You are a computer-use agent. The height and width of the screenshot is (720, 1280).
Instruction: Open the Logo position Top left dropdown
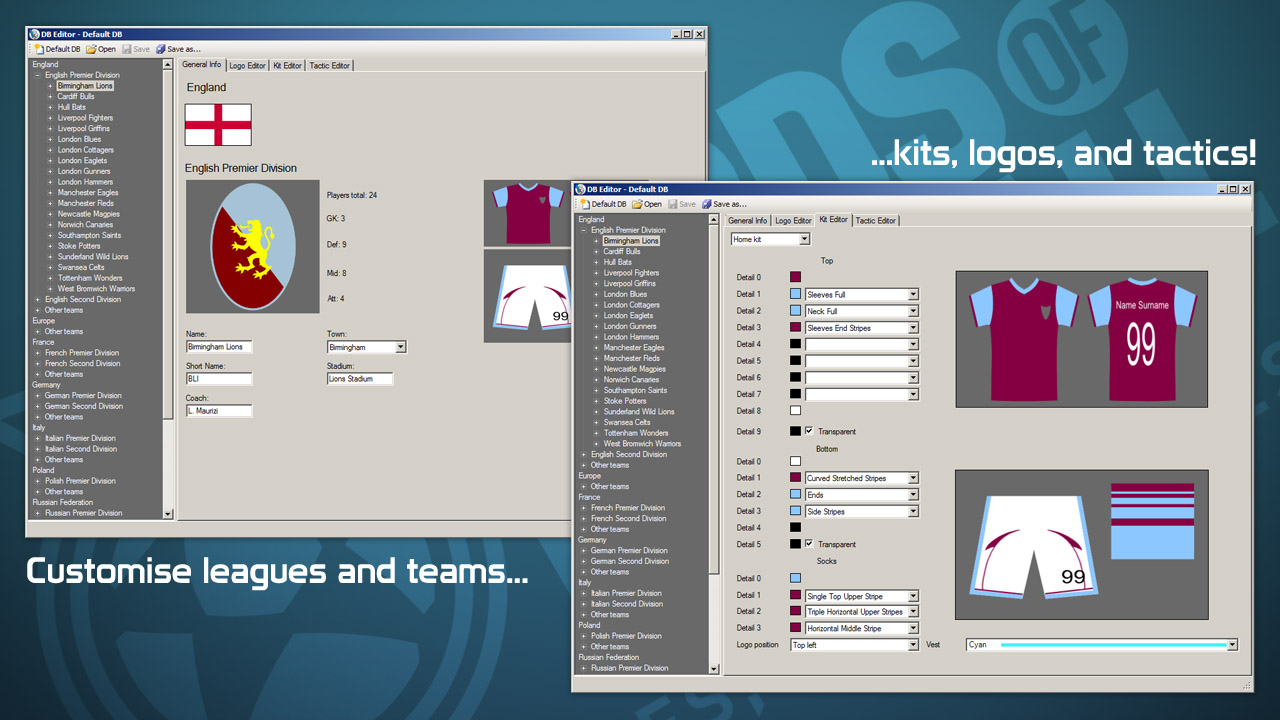pos(913,645)
